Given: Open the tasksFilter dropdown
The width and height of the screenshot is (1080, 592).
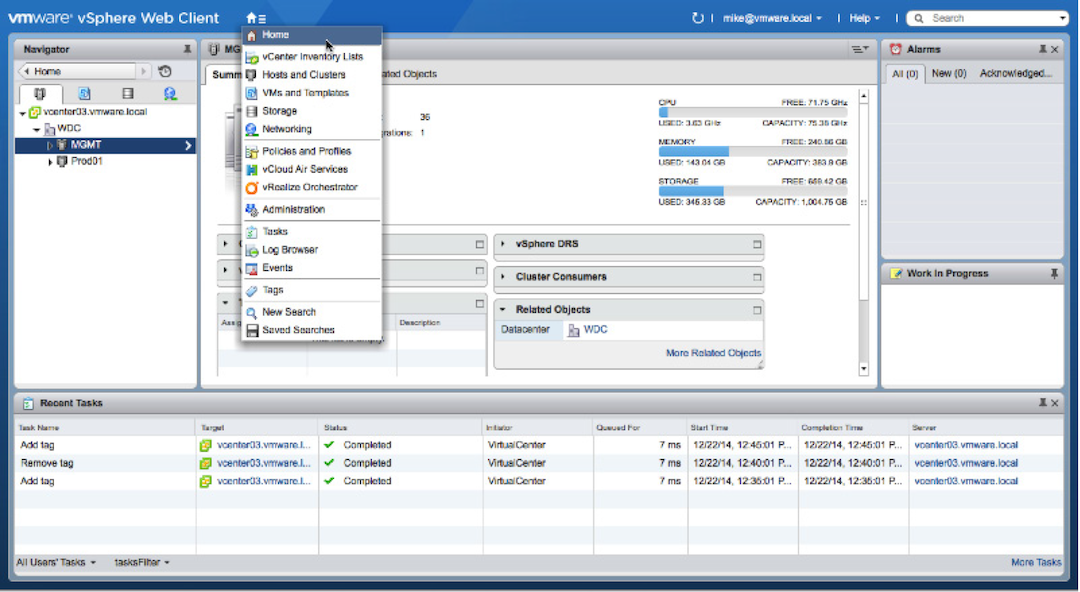Looking at the screenshot, I should (x=142, y=562).
